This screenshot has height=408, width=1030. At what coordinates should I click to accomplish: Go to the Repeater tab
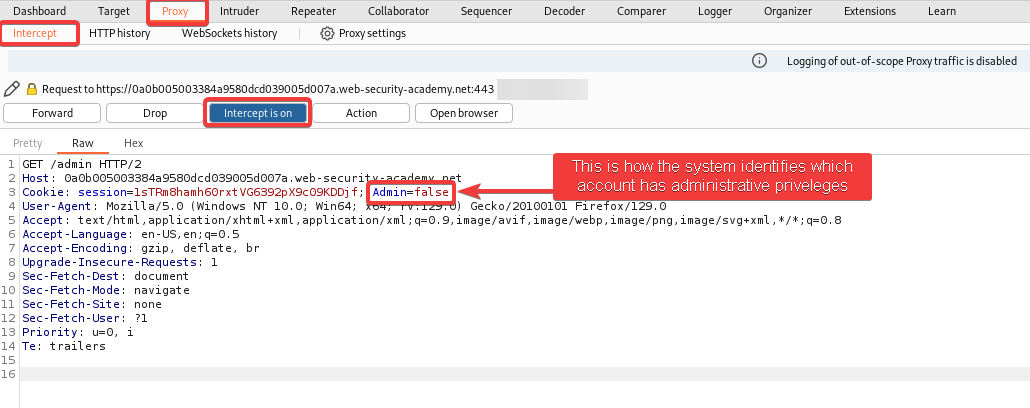click(x=313, y=11)
